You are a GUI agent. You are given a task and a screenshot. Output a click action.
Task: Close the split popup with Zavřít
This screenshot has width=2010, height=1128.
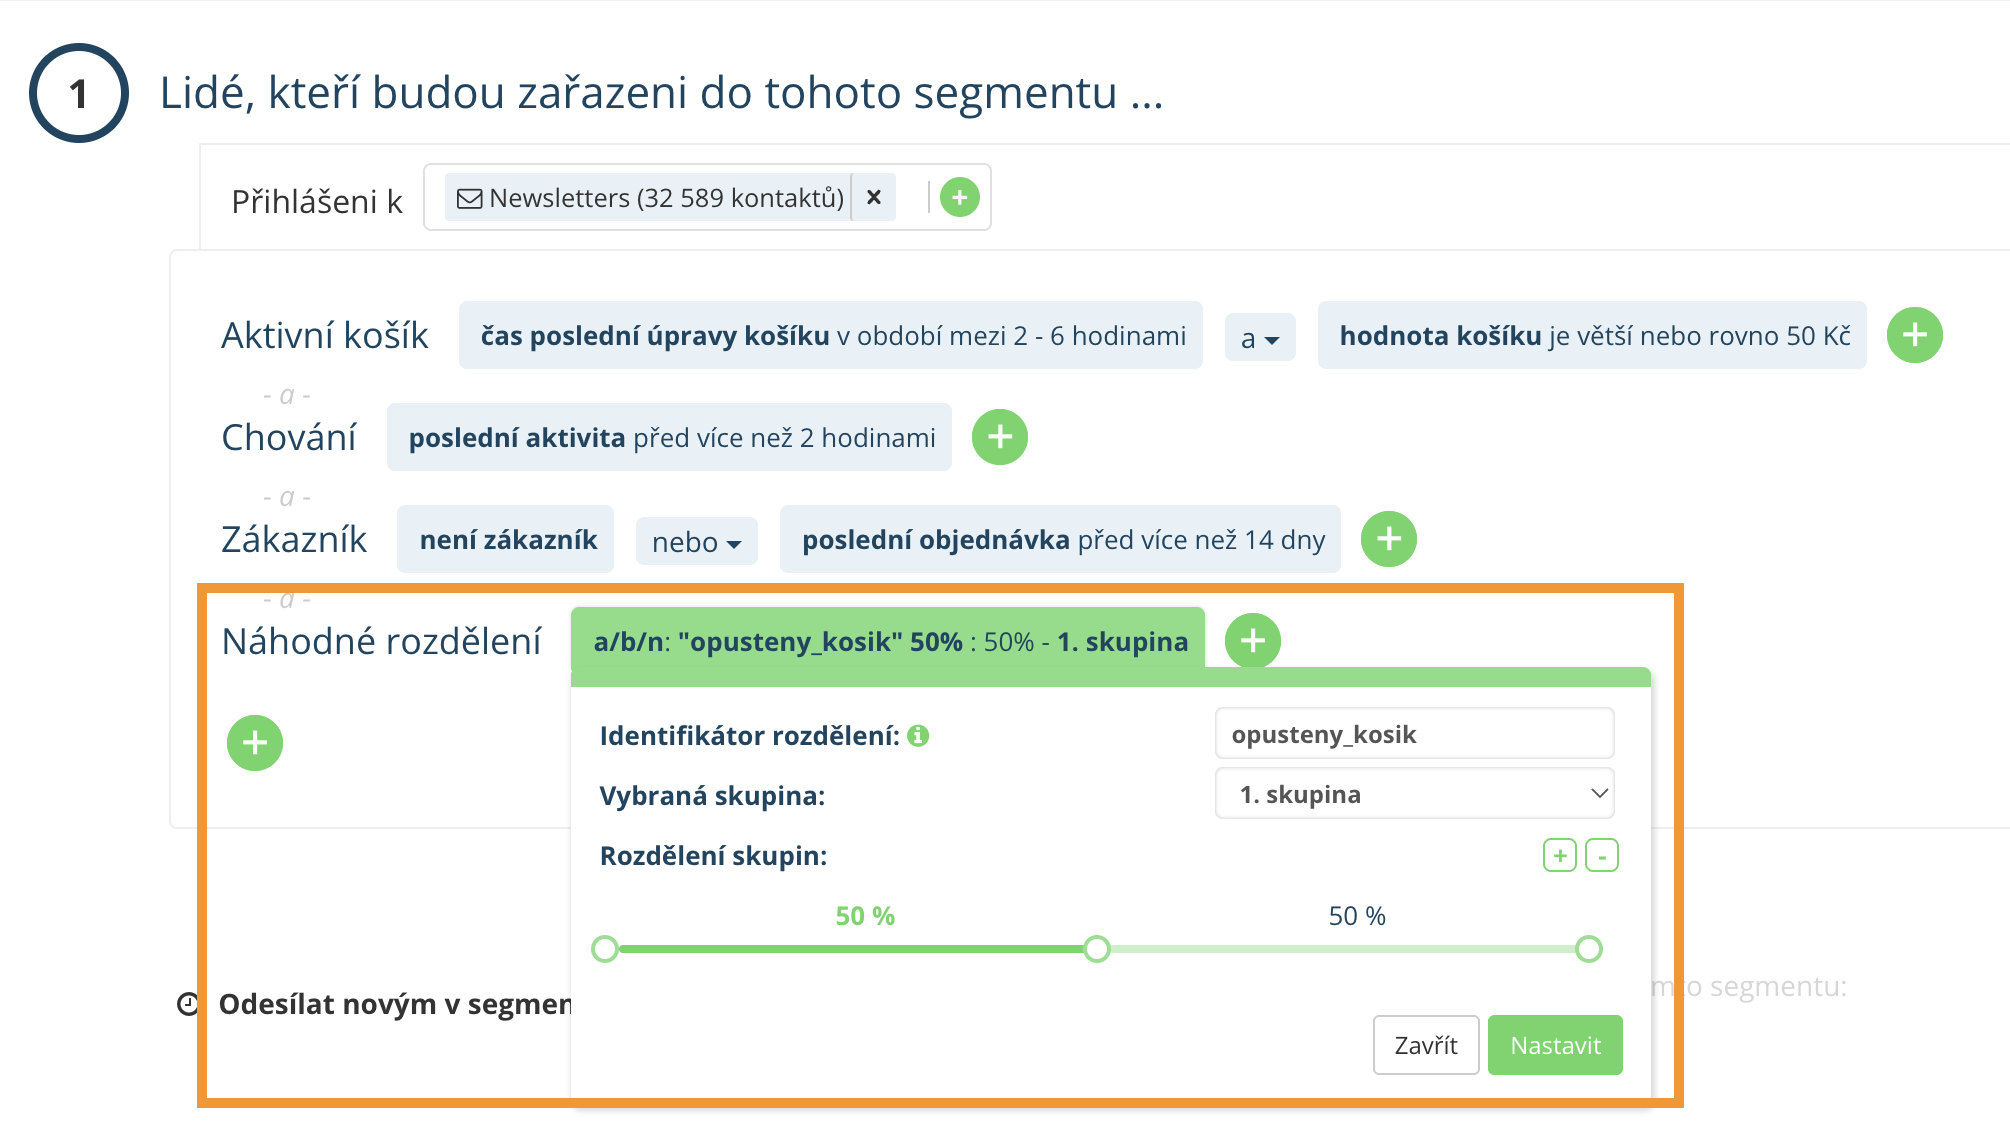click(1425, 1045)
